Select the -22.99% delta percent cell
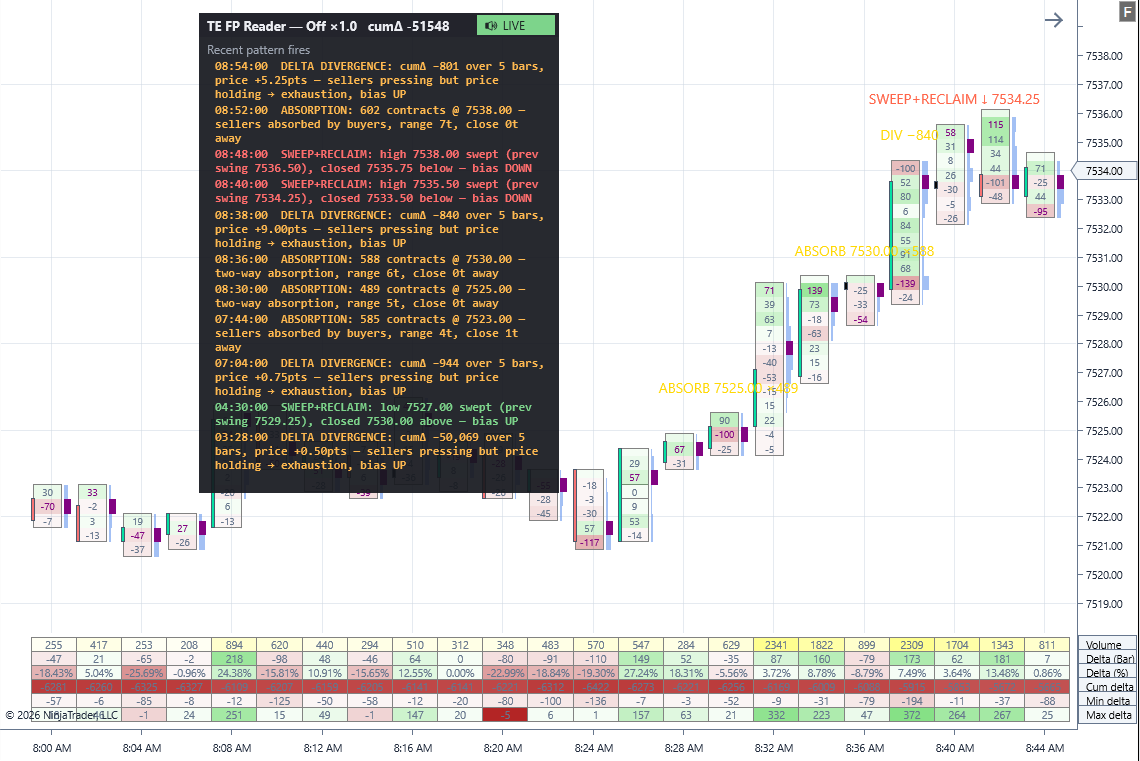1140x761 pixels. pyautogui.click(x=505, y=673)
